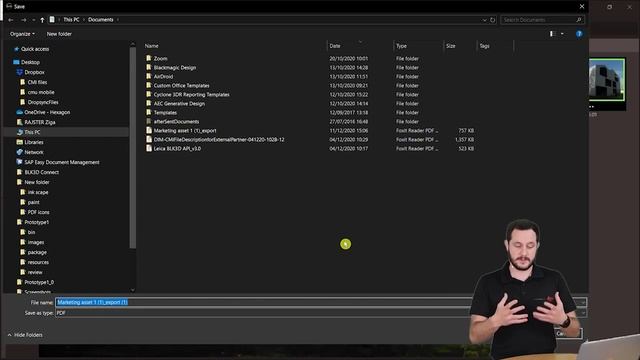Open the Help icon
This screenshot has height=360, width=640.
tap(579, 34)
